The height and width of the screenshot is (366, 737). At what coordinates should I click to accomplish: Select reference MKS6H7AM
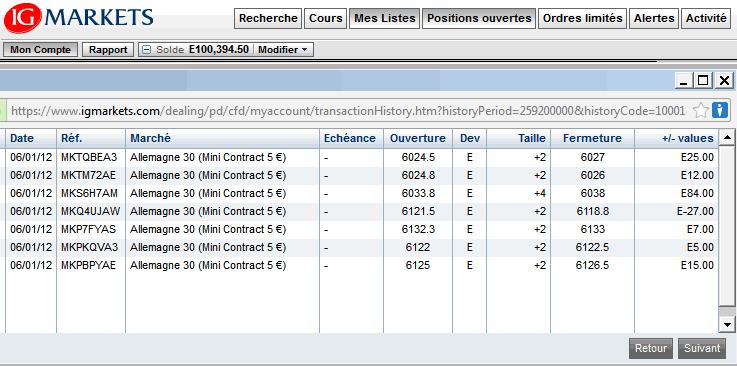coord(89,194)
